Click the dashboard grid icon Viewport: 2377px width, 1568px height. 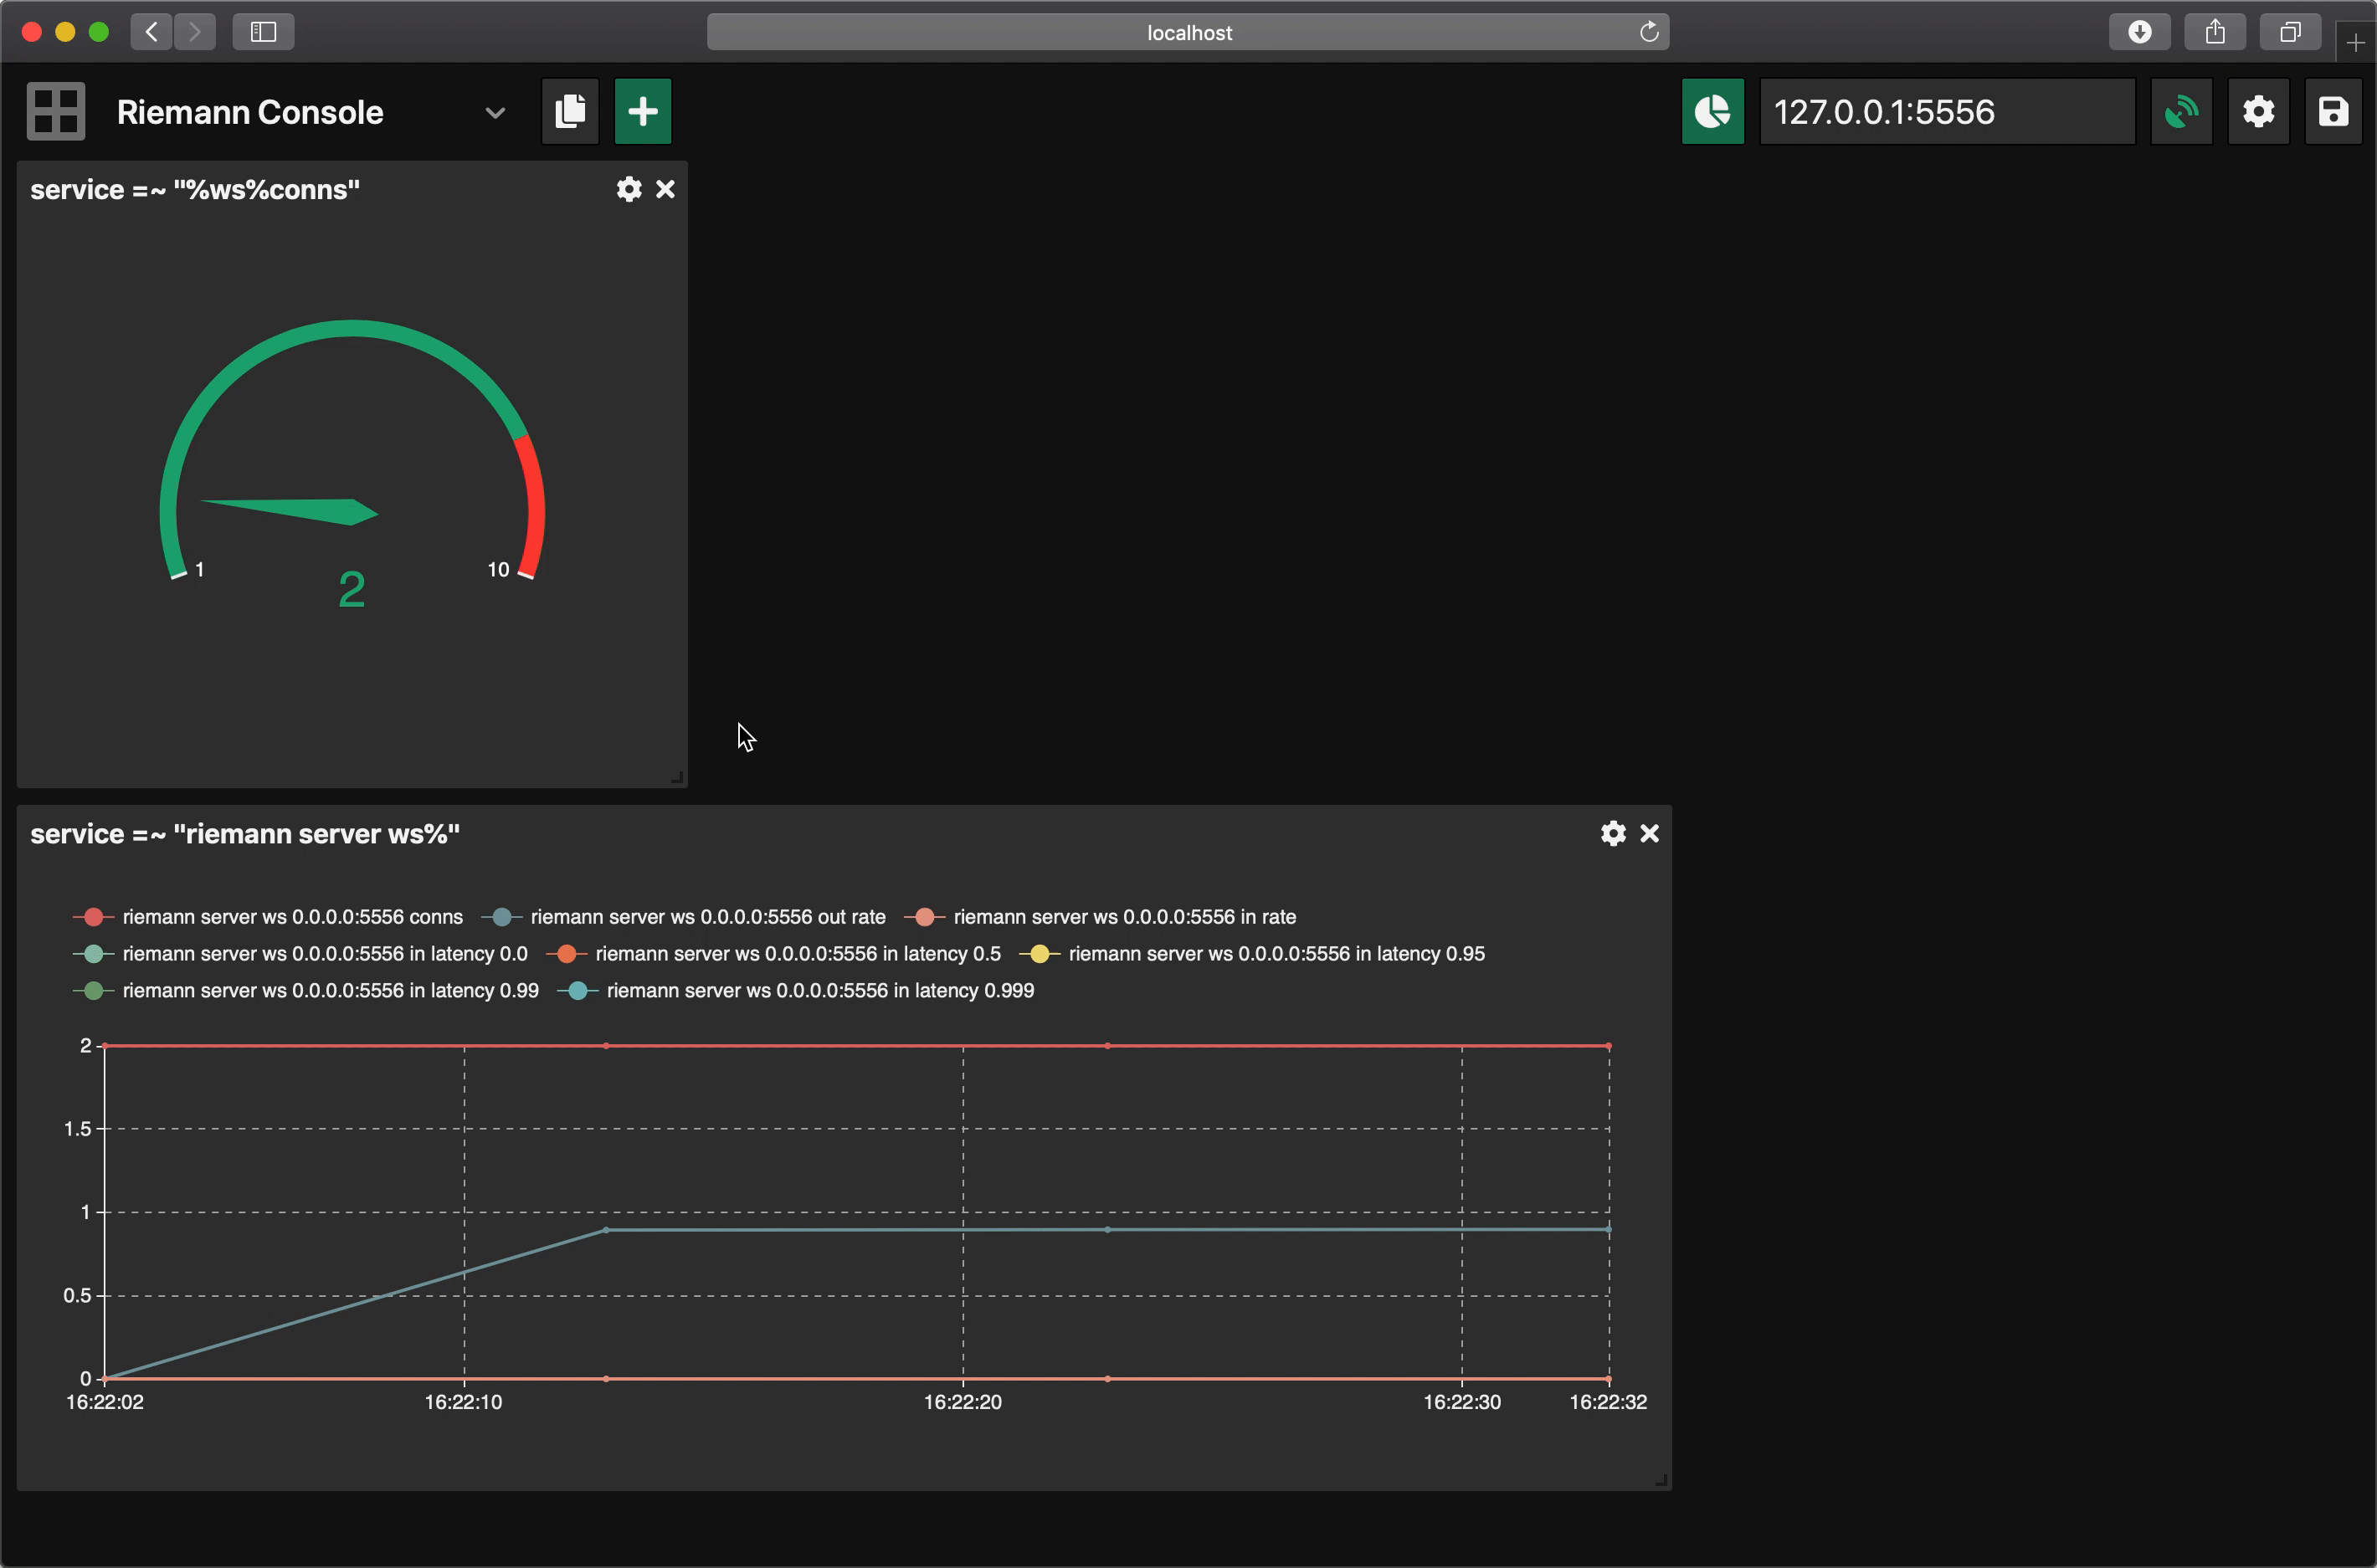coord(56,111)
